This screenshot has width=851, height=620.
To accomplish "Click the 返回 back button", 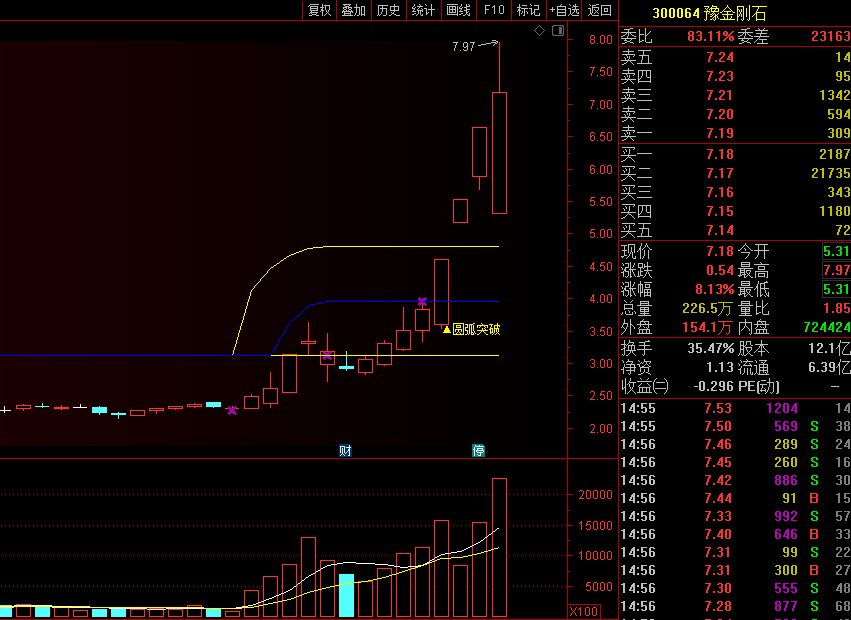I will [x=600, y=10].
